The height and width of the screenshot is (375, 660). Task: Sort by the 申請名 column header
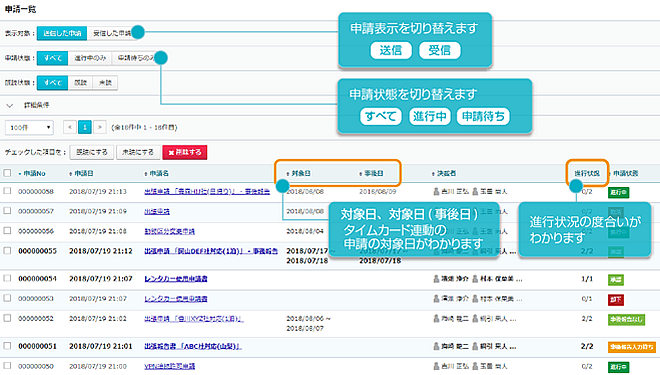(157, 173)
